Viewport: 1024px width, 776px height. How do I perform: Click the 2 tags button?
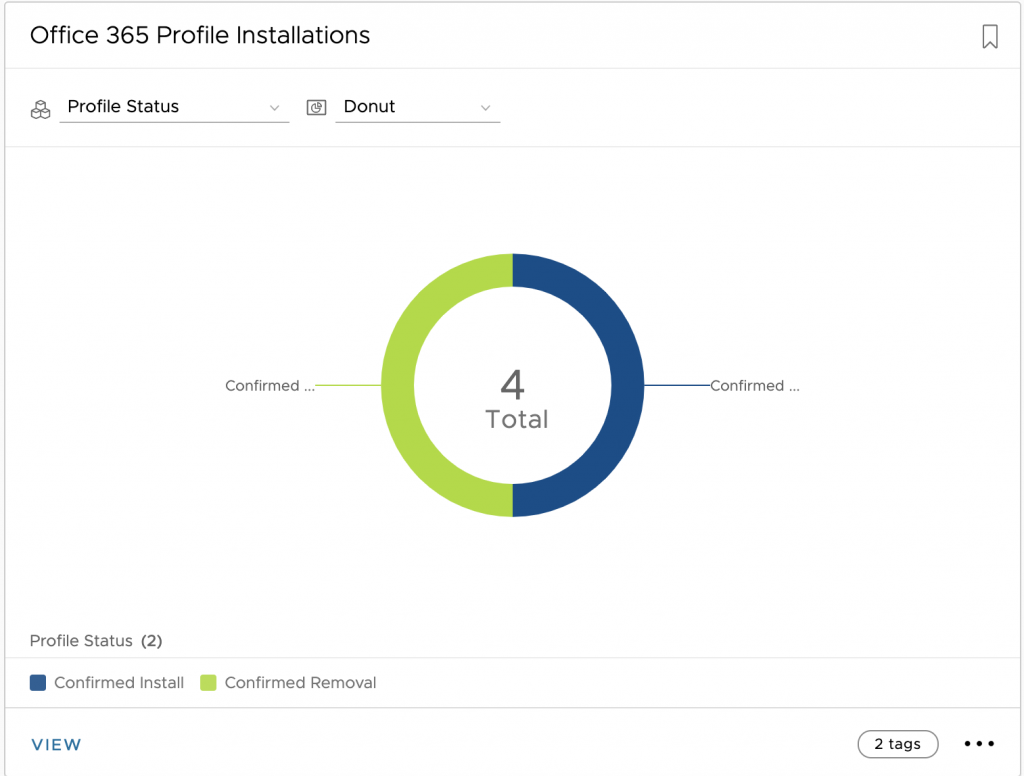coord(897,744)
